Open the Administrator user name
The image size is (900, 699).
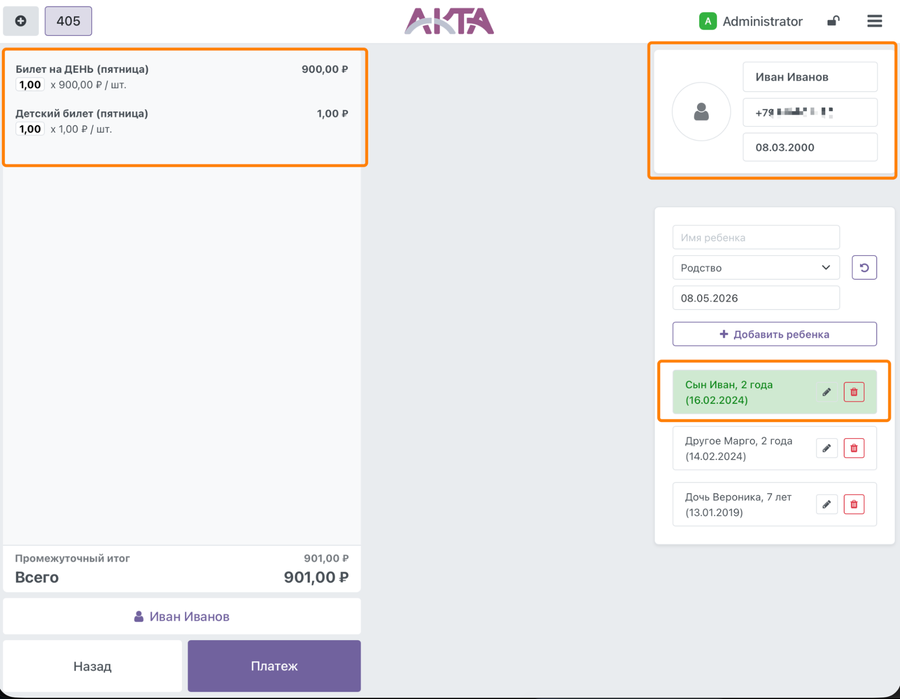pyautogui.click(x=762, y=21)
